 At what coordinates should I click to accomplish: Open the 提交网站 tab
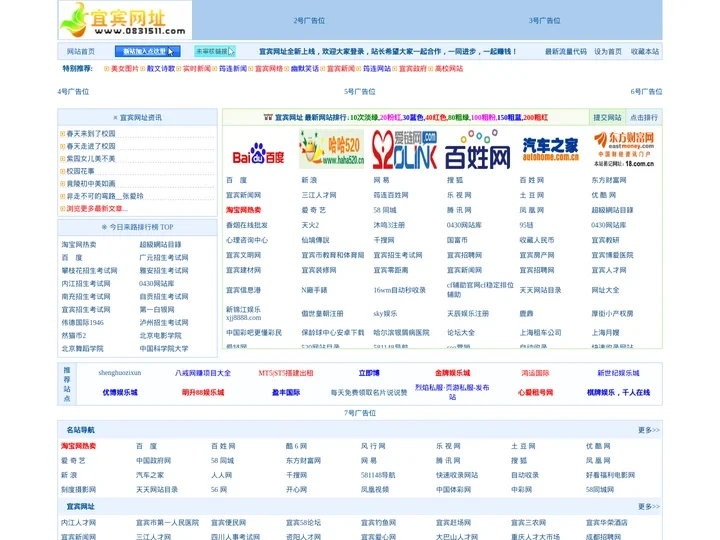pyautogui.click(x=607, y=118)
